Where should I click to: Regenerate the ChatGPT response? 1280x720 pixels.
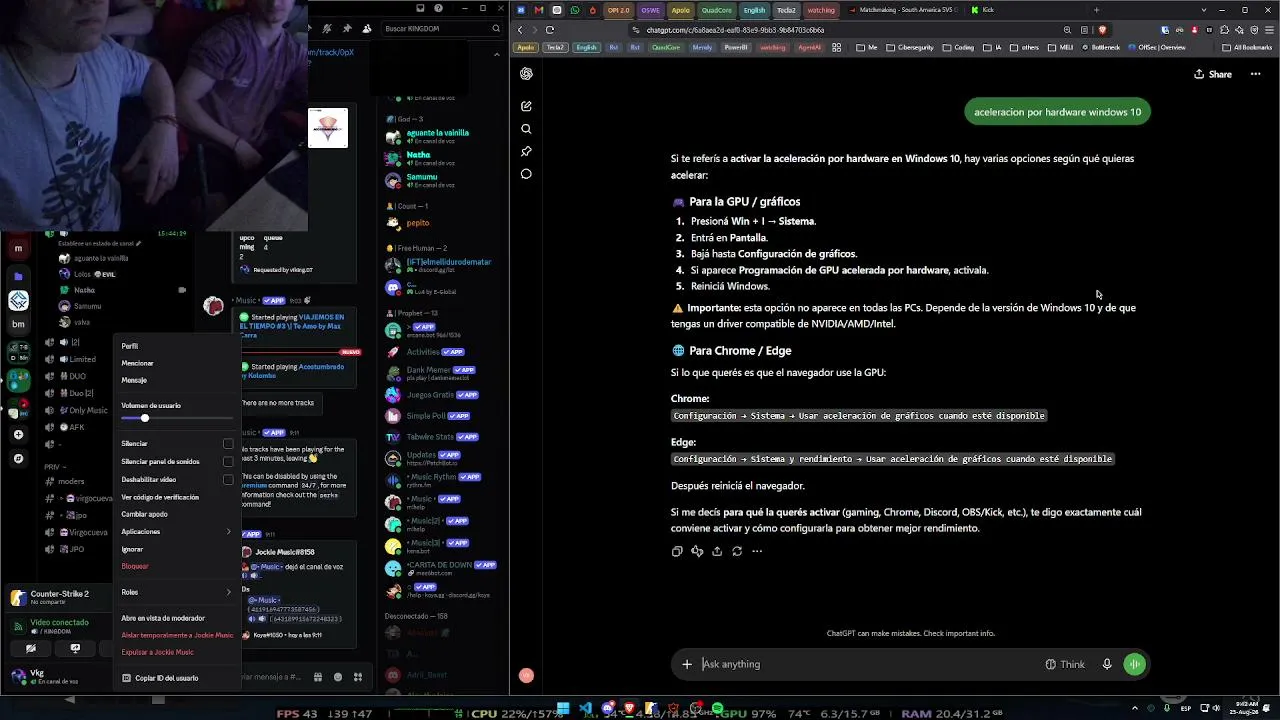(737, 551)
